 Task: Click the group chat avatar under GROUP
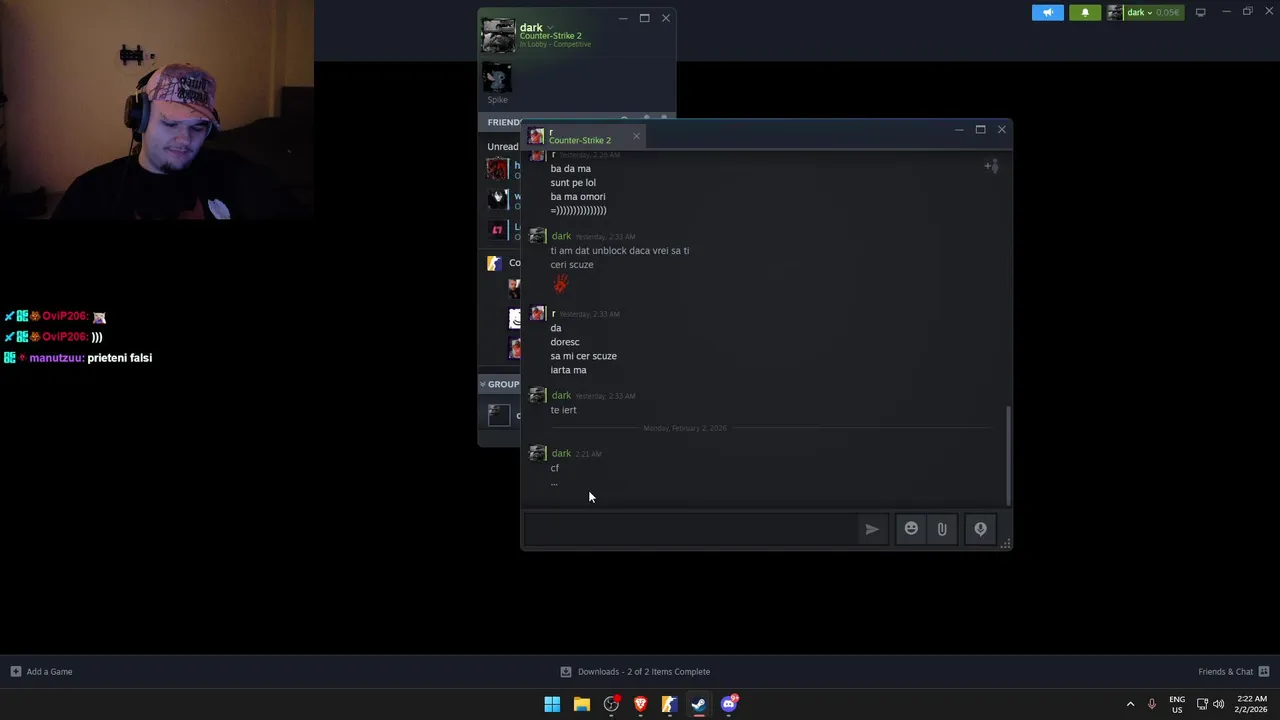499,415
